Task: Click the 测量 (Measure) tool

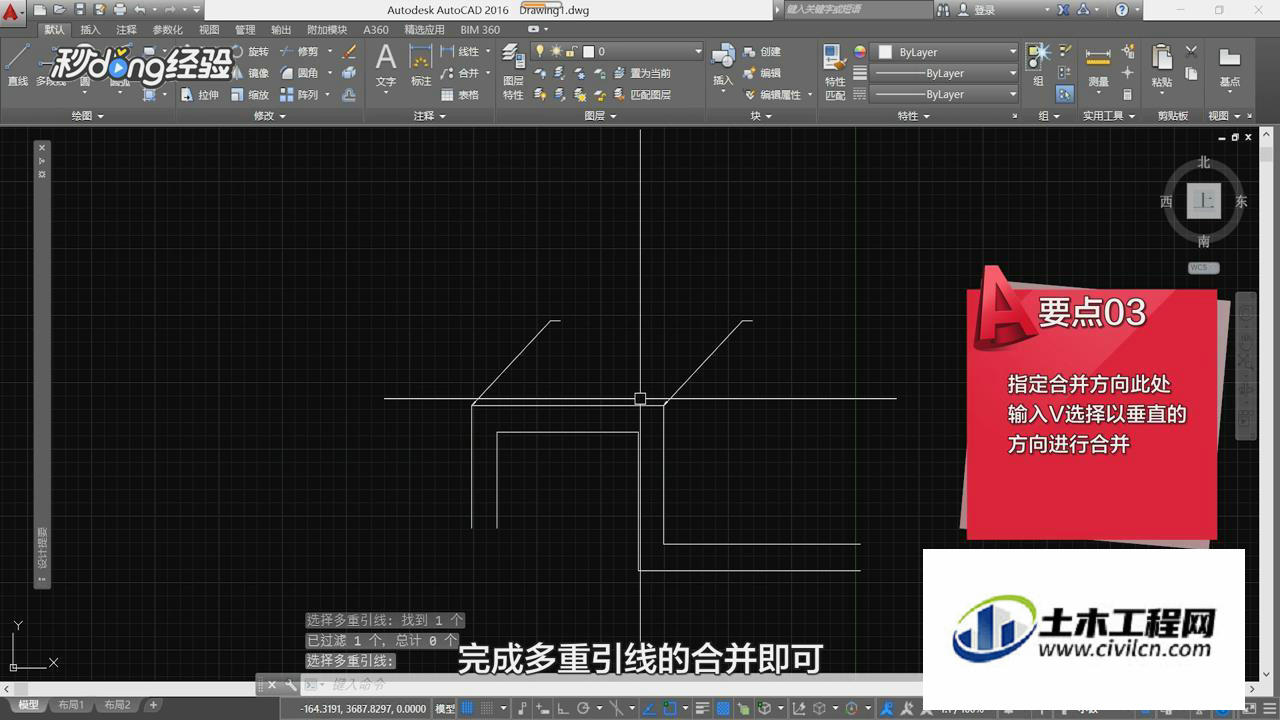Action: click(1098, 66)
